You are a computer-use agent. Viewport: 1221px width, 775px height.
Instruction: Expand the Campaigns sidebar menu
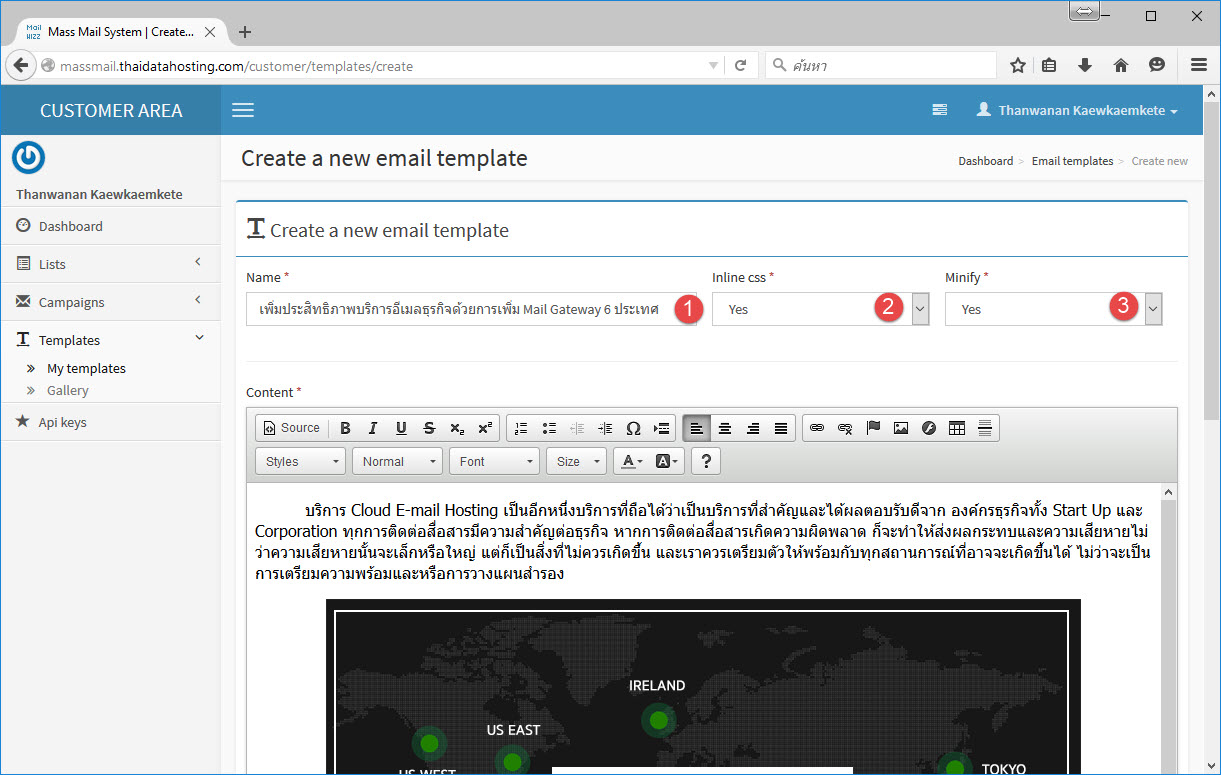(110, 302)
